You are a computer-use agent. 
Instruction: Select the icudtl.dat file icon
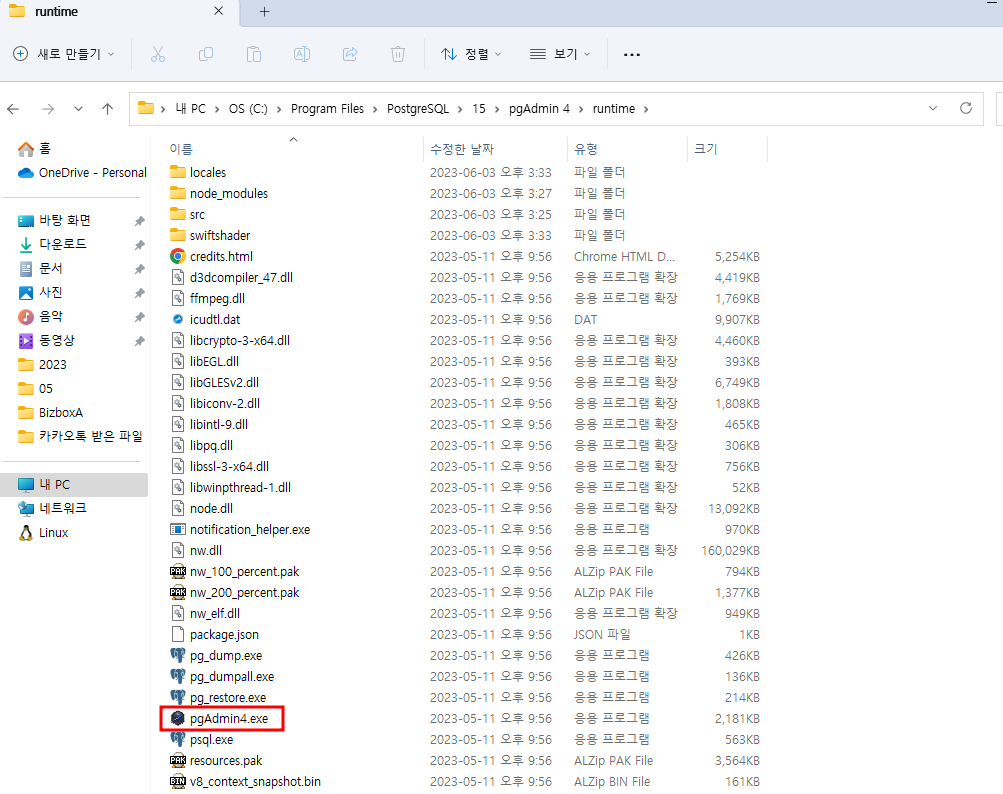(178, 319)
